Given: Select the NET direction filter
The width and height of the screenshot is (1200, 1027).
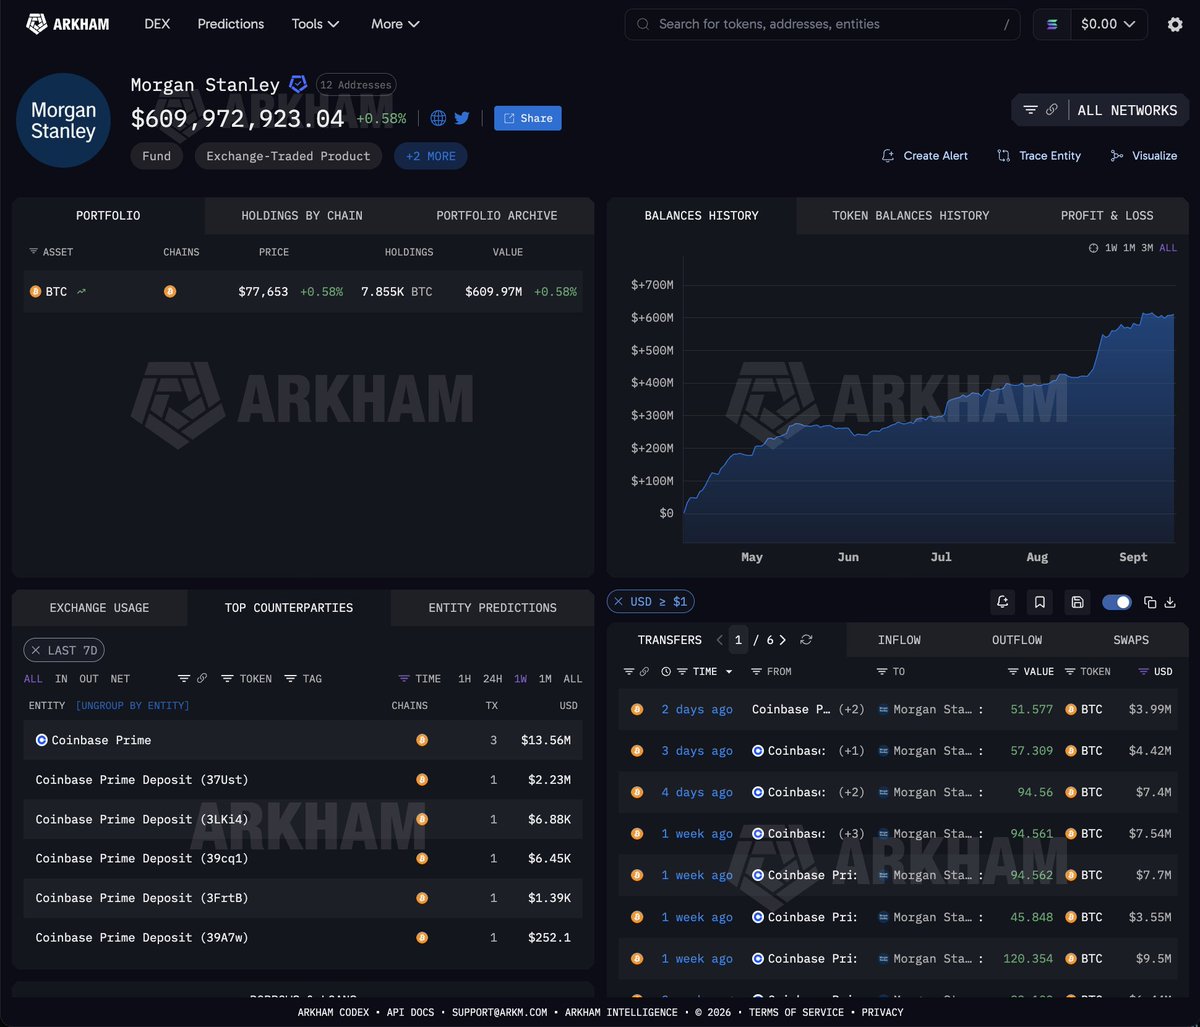Looking at the screenshot, I should pyautogui.click(x=120, y=679).
